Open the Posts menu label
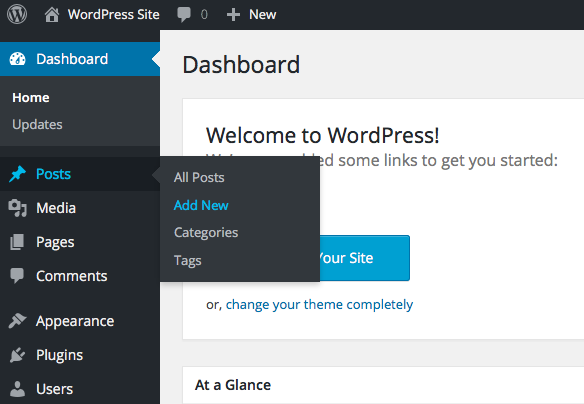The height and width of the screenshot is (404, 584). tap(53, 174)
